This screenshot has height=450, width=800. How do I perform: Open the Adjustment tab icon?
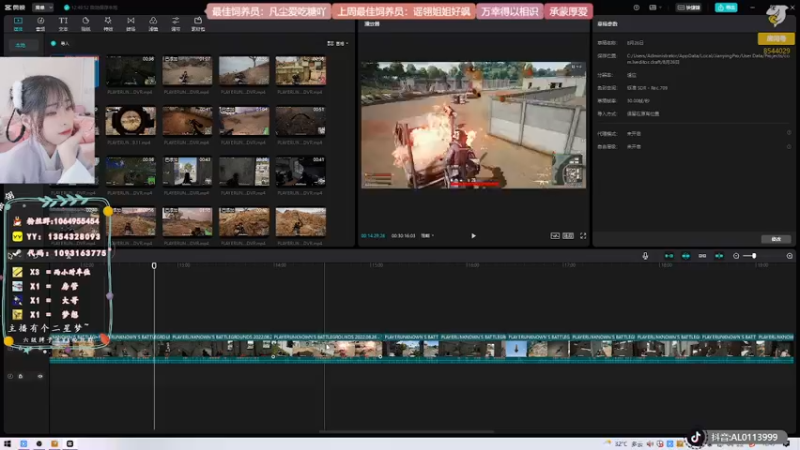(x=176, y=23)
